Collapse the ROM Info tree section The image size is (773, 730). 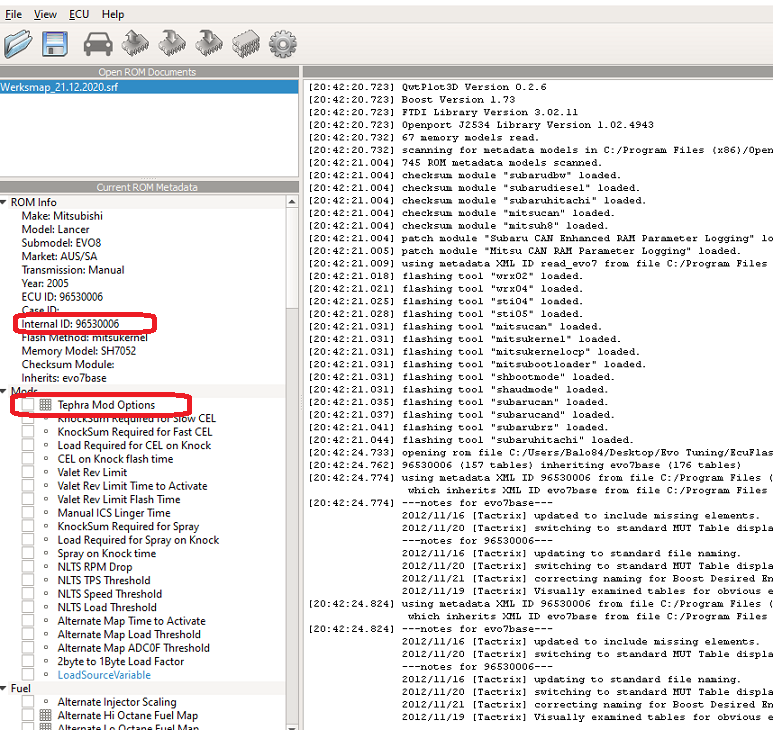[x=5, y=203]
